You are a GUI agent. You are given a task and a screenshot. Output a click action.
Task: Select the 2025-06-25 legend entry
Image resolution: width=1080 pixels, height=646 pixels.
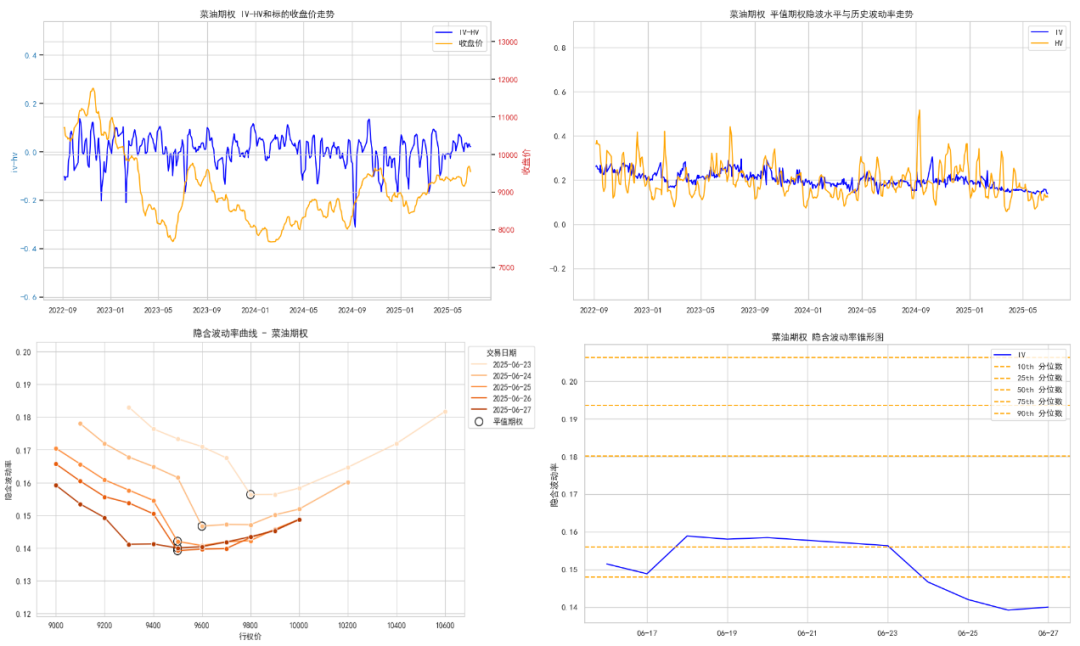tap(501, 388)
